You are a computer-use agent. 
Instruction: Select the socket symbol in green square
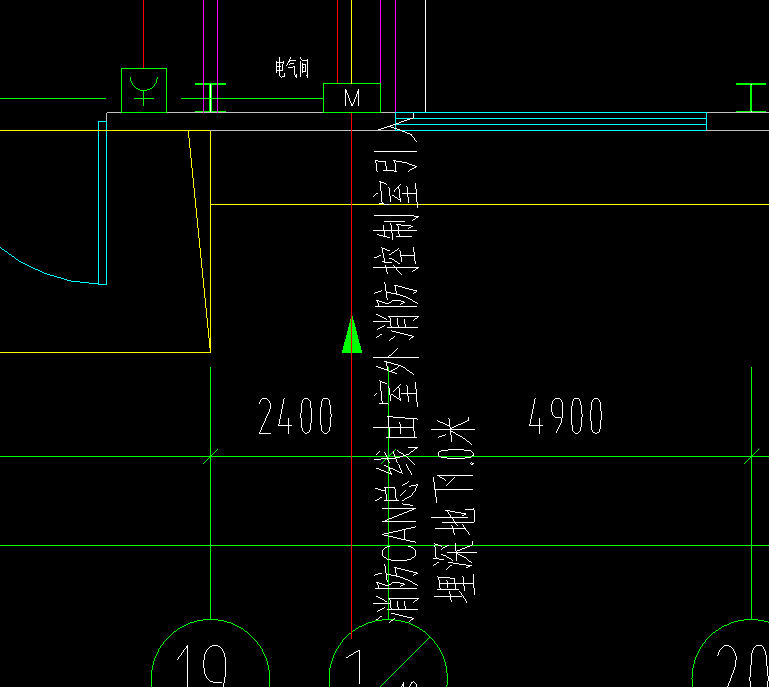144,90
